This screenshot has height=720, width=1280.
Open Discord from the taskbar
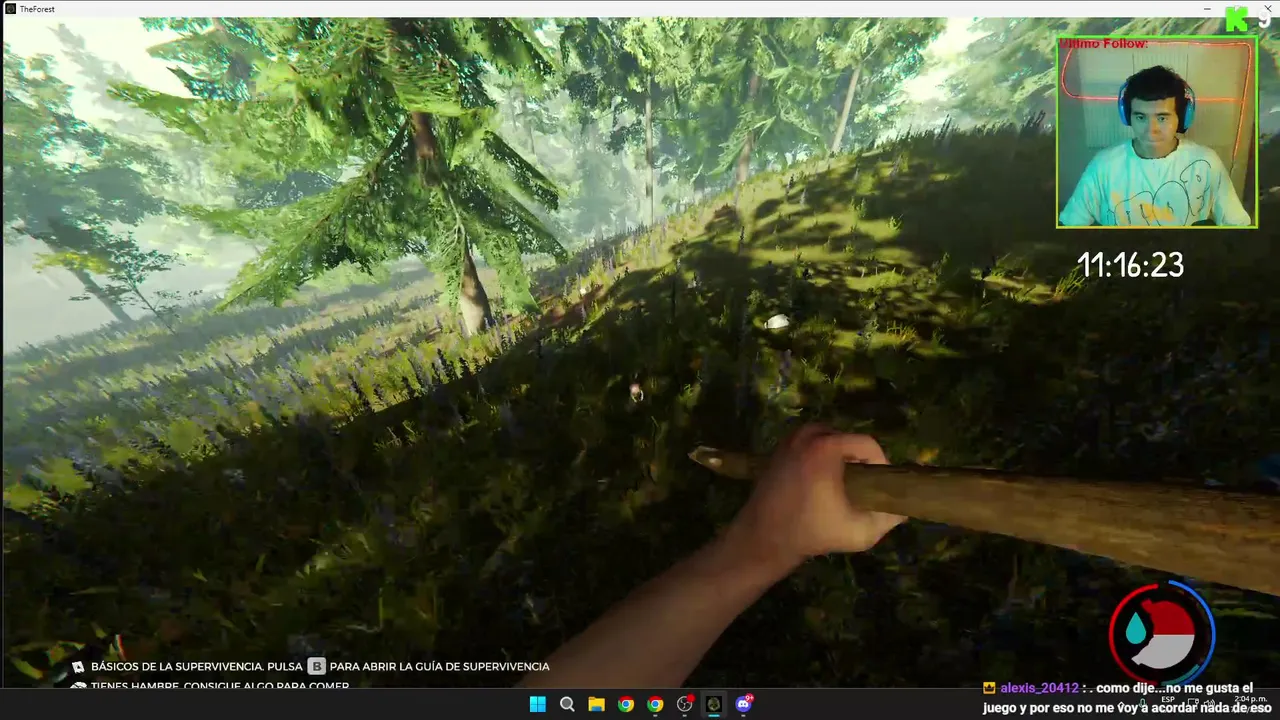pyautogui.click(x=744, y=704)
